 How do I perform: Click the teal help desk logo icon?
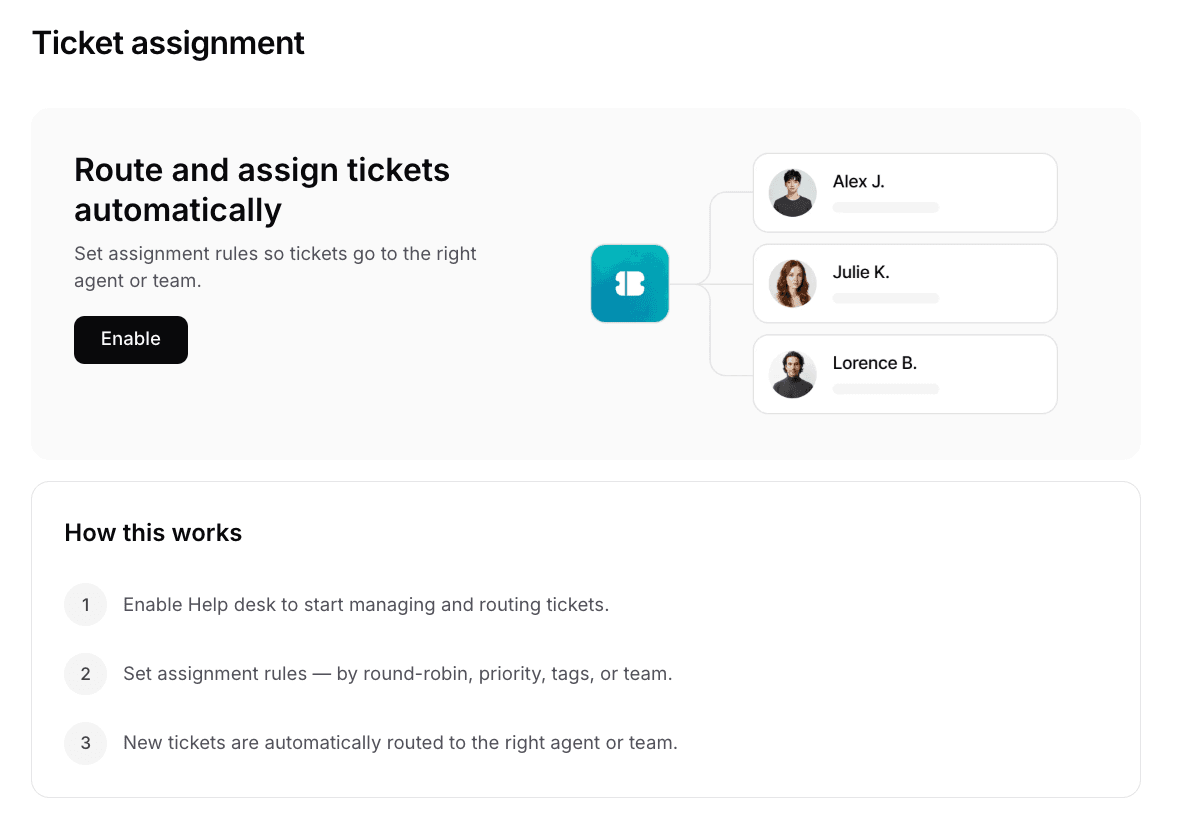click(x=630, y=284)
